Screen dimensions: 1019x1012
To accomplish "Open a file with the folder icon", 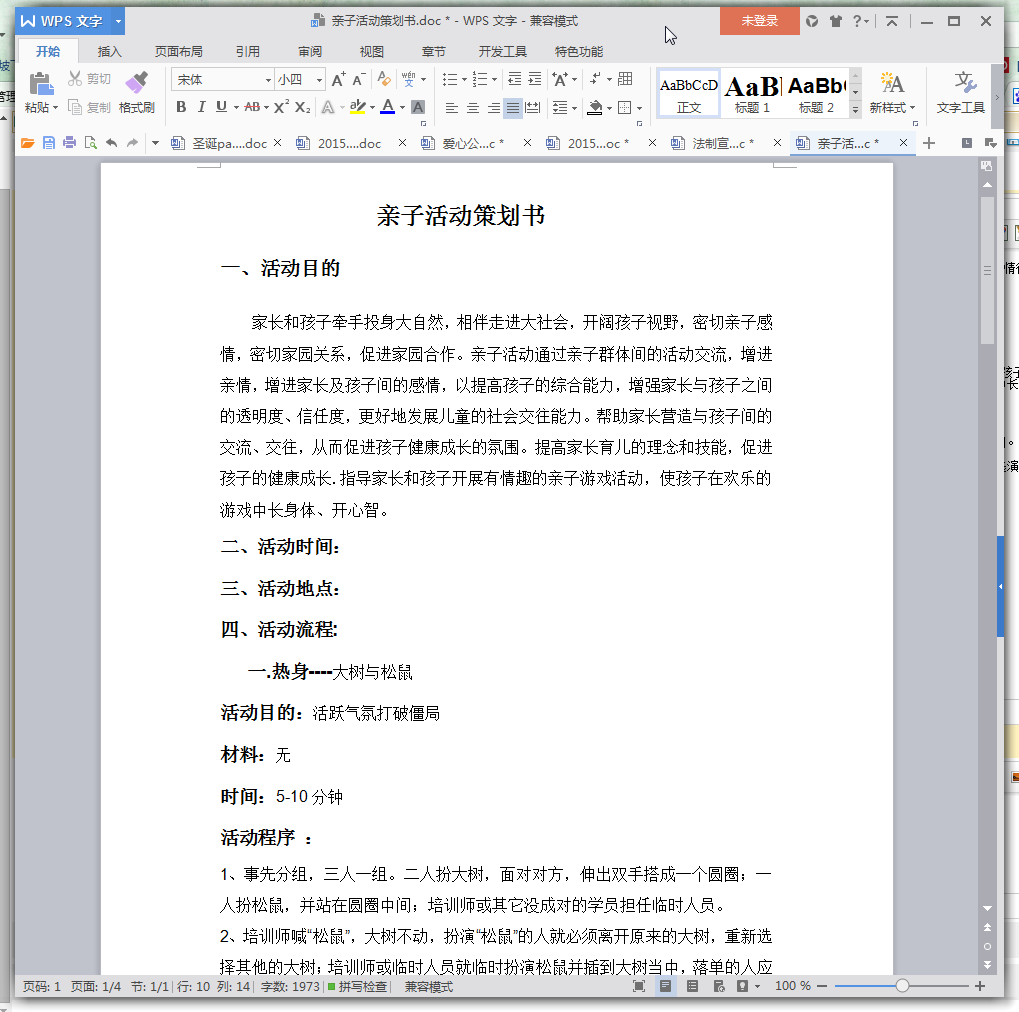I will coord(27,143).
